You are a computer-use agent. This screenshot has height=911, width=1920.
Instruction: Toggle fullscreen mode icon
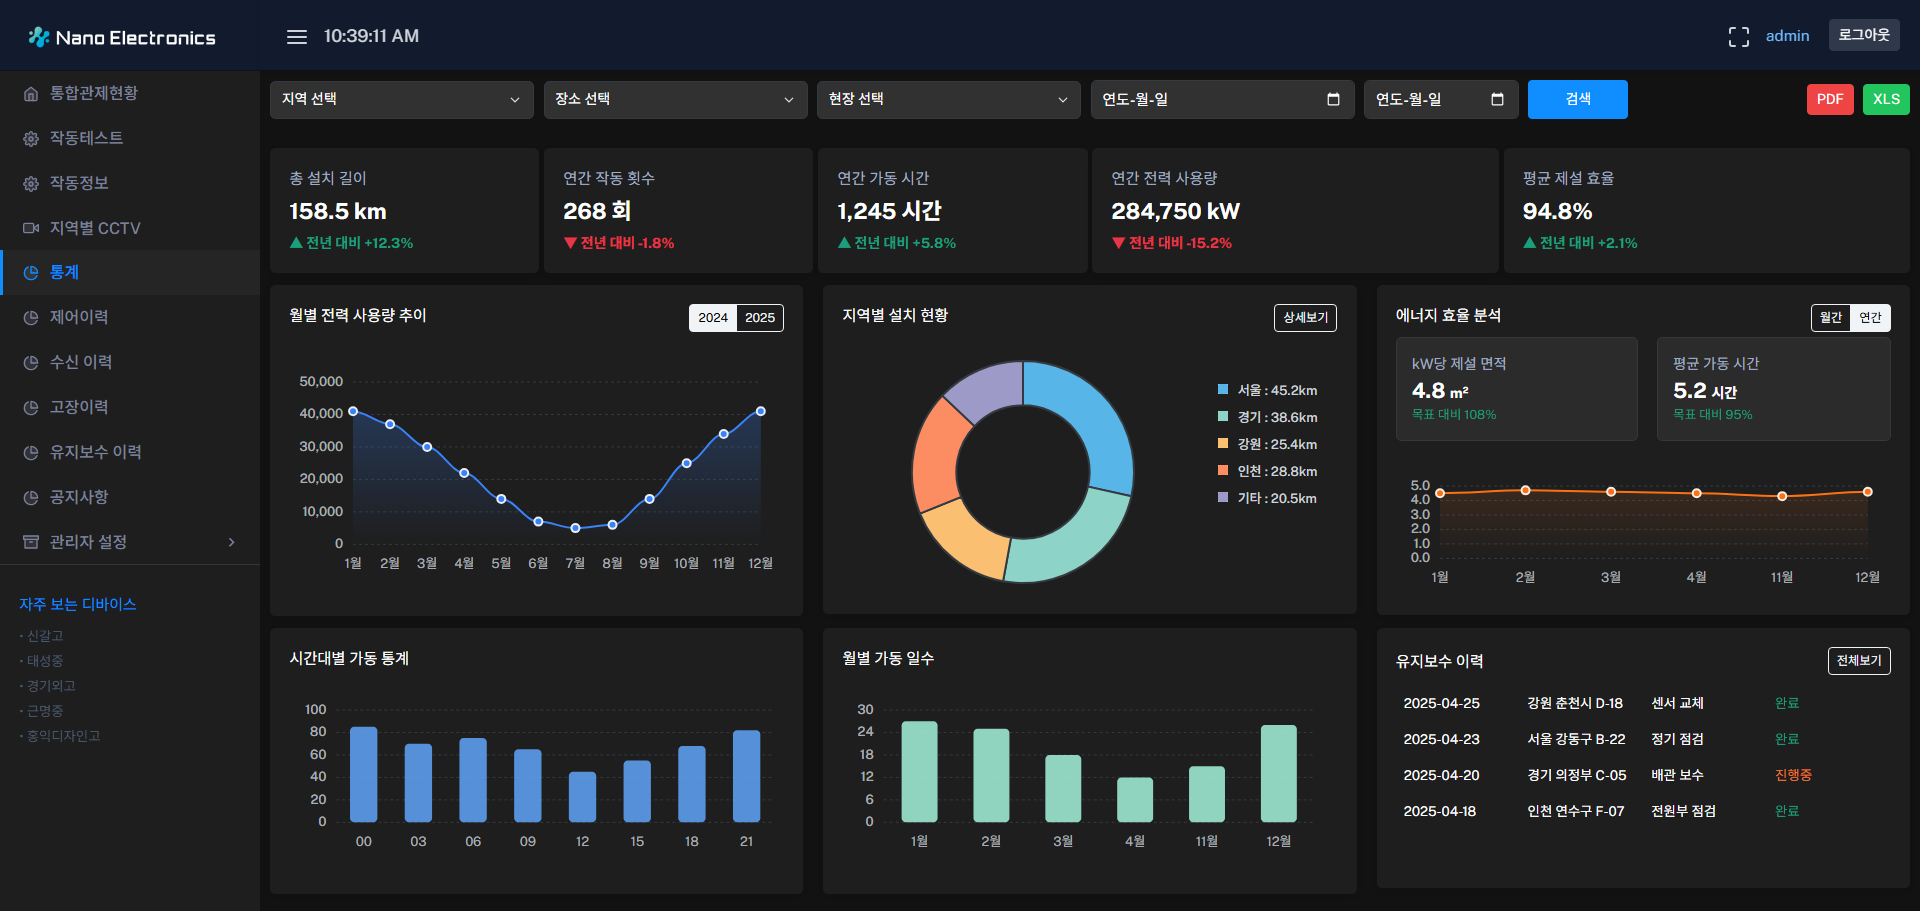pyautogui.click(x=1738, y=37)
